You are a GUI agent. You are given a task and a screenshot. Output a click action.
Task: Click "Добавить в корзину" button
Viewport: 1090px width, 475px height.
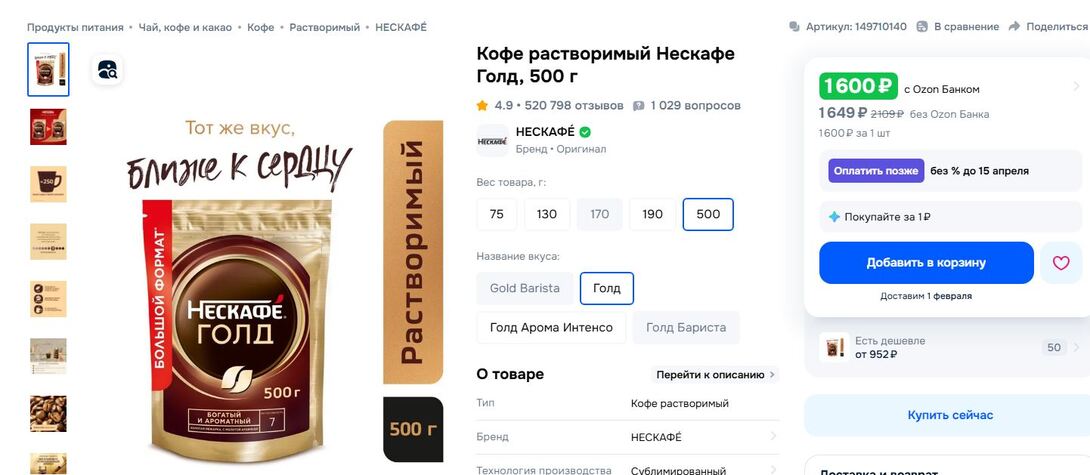click(926, 263)
